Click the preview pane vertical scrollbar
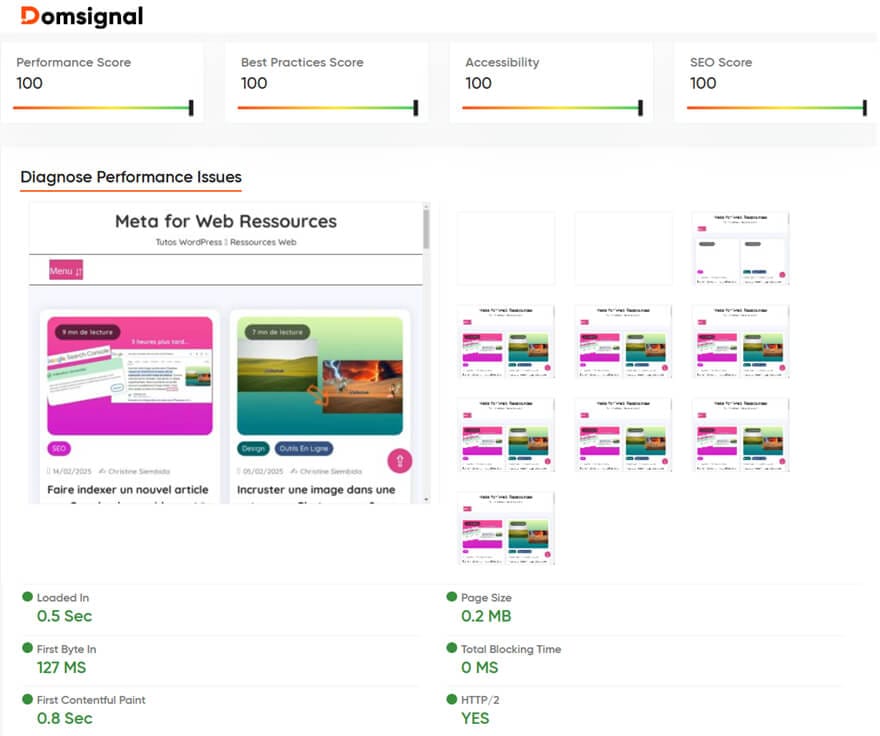Screen dimensions: 880x736 (x=426, y=229)
